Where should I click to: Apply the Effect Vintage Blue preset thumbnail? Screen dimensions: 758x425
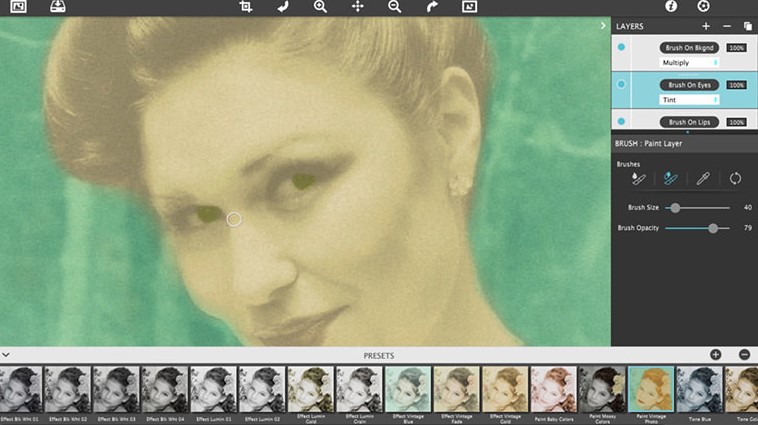click(x=407, y=389)
